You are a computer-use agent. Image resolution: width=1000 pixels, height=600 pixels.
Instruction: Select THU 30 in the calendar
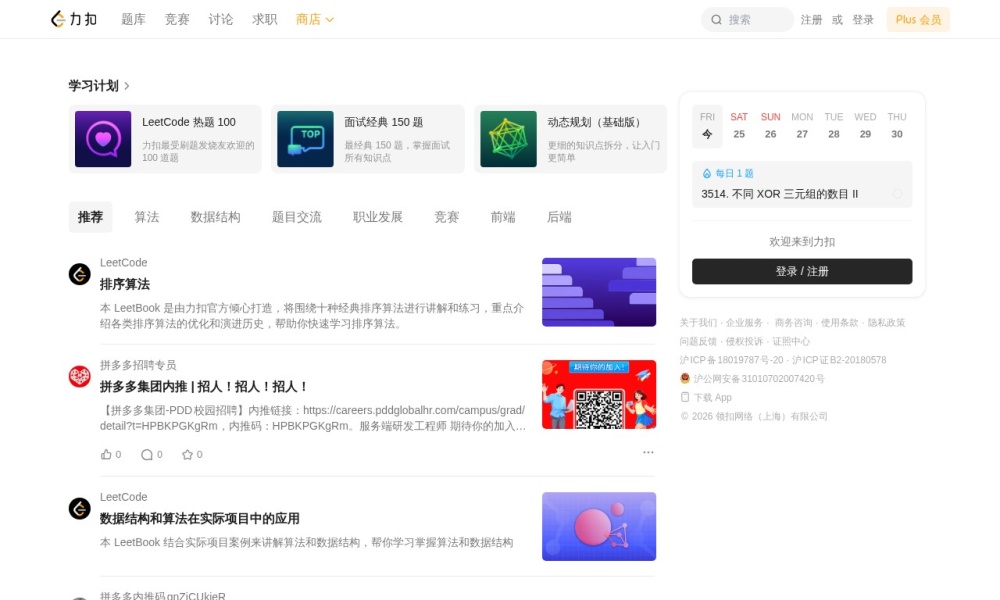tap(897, 126)
